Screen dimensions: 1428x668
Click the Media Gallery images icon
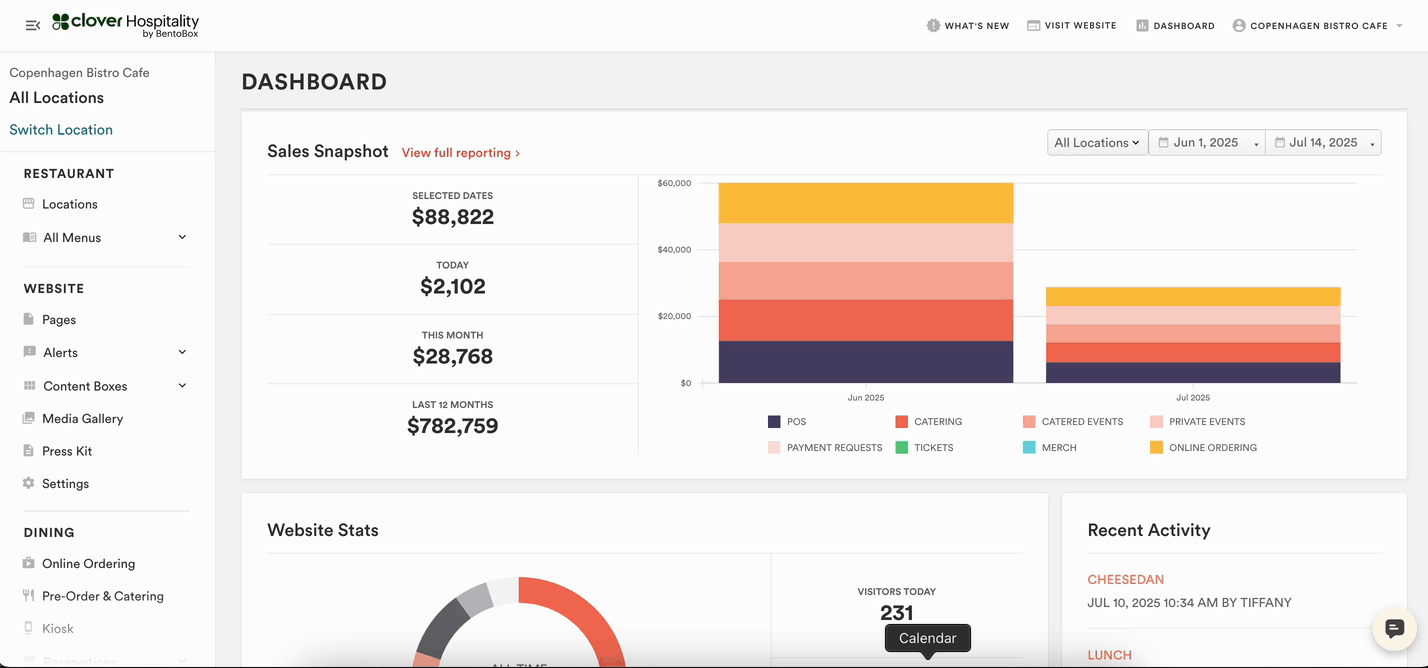pos(28,419)
